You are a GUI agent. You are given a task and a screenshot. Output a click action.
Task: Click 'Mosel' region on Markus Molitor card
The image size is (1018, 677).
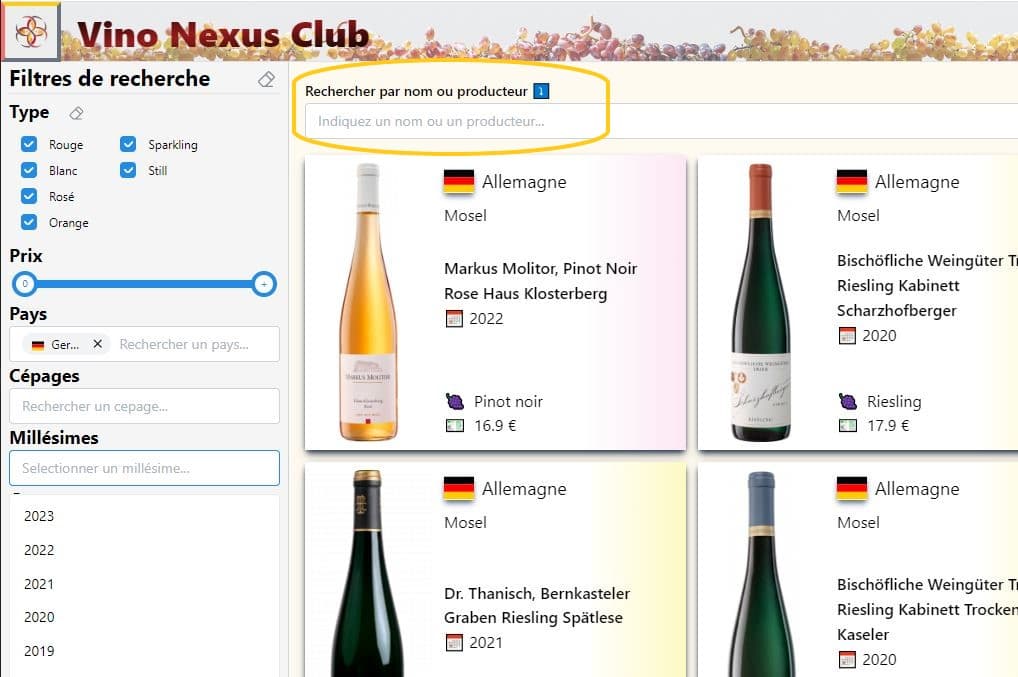point(466,215)
